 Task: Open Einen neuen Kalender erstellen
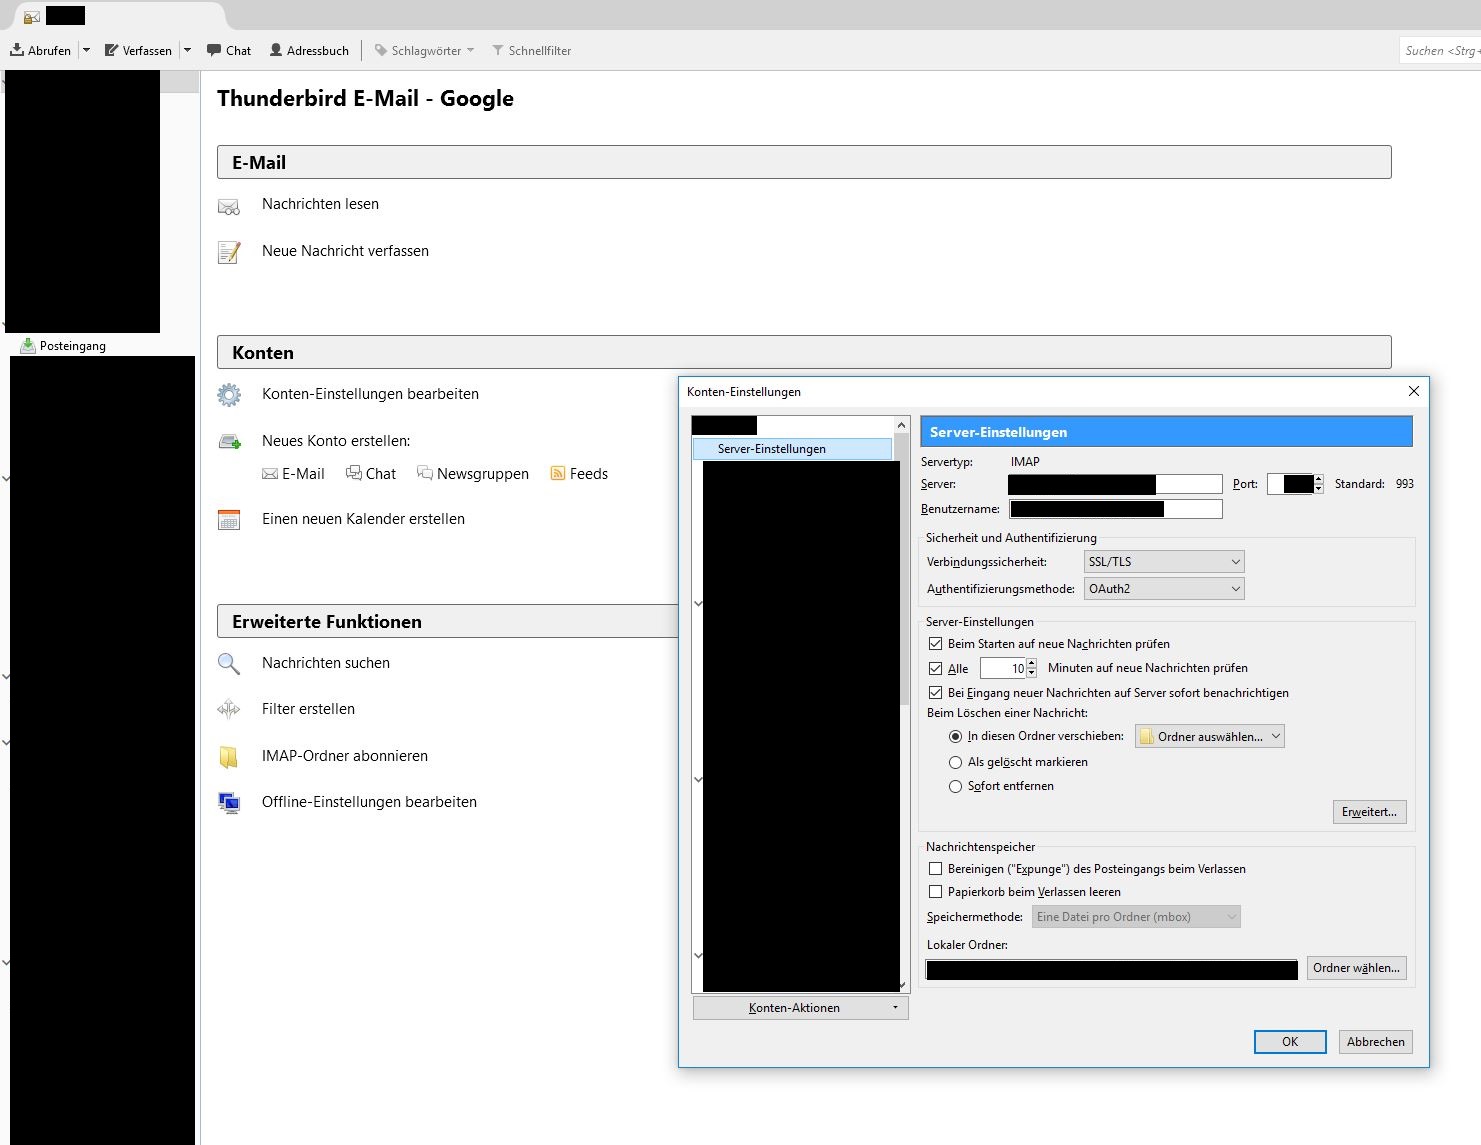pos(363,519)
